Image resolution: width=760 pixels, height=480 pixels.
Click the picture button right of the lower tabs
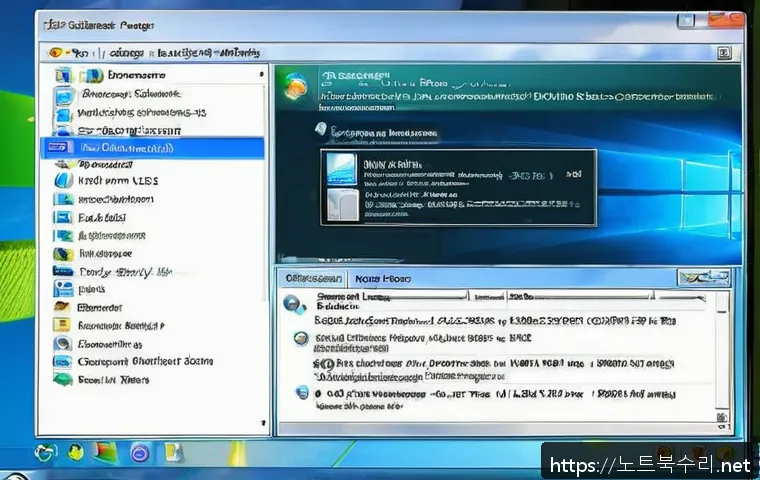(x=703, y=278)
